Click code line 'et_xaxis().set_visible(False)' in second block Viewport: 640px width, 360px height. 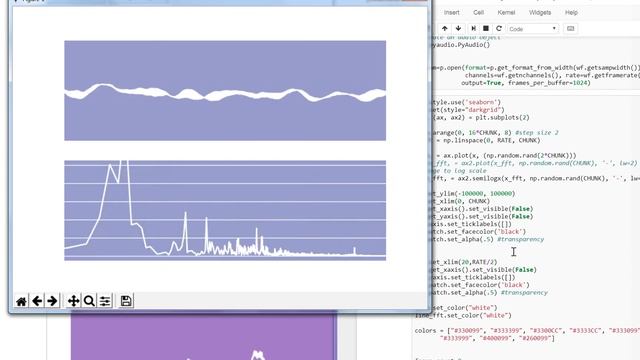pos(484,270)
